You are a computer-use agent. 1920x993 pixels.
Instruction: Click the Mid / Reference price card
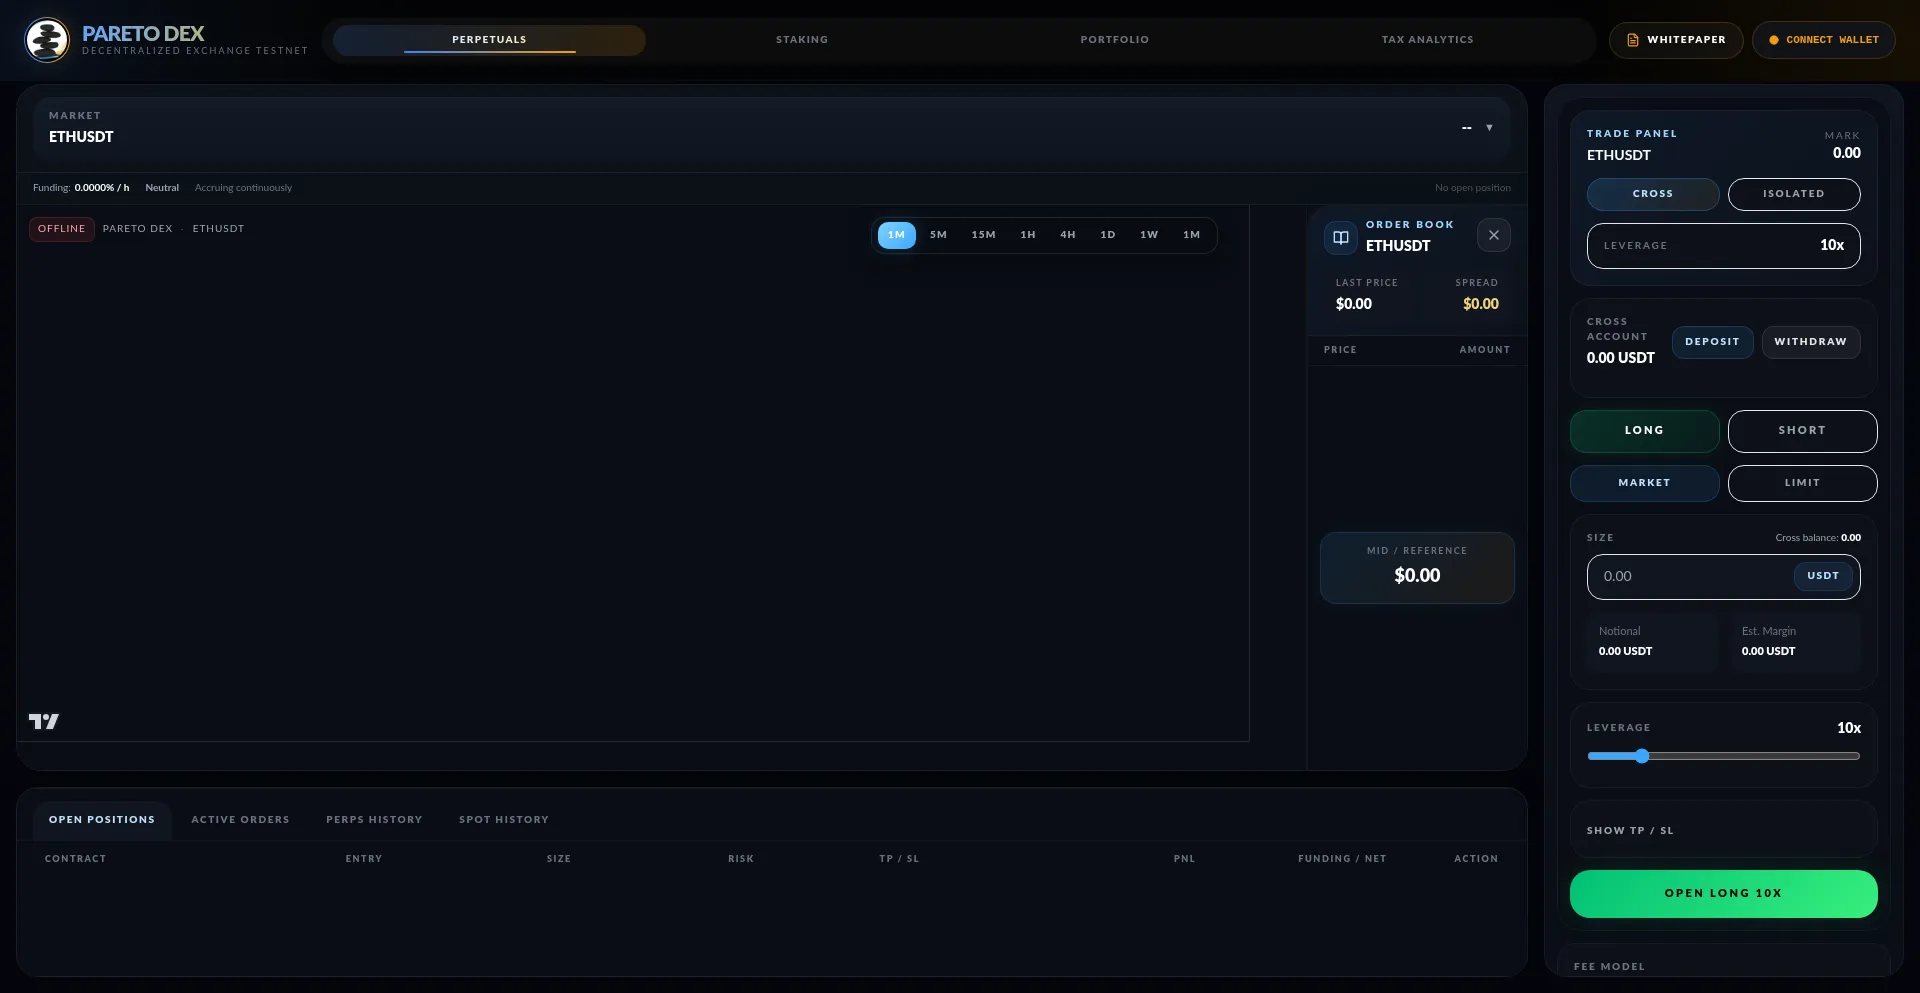pos(1417,568)
